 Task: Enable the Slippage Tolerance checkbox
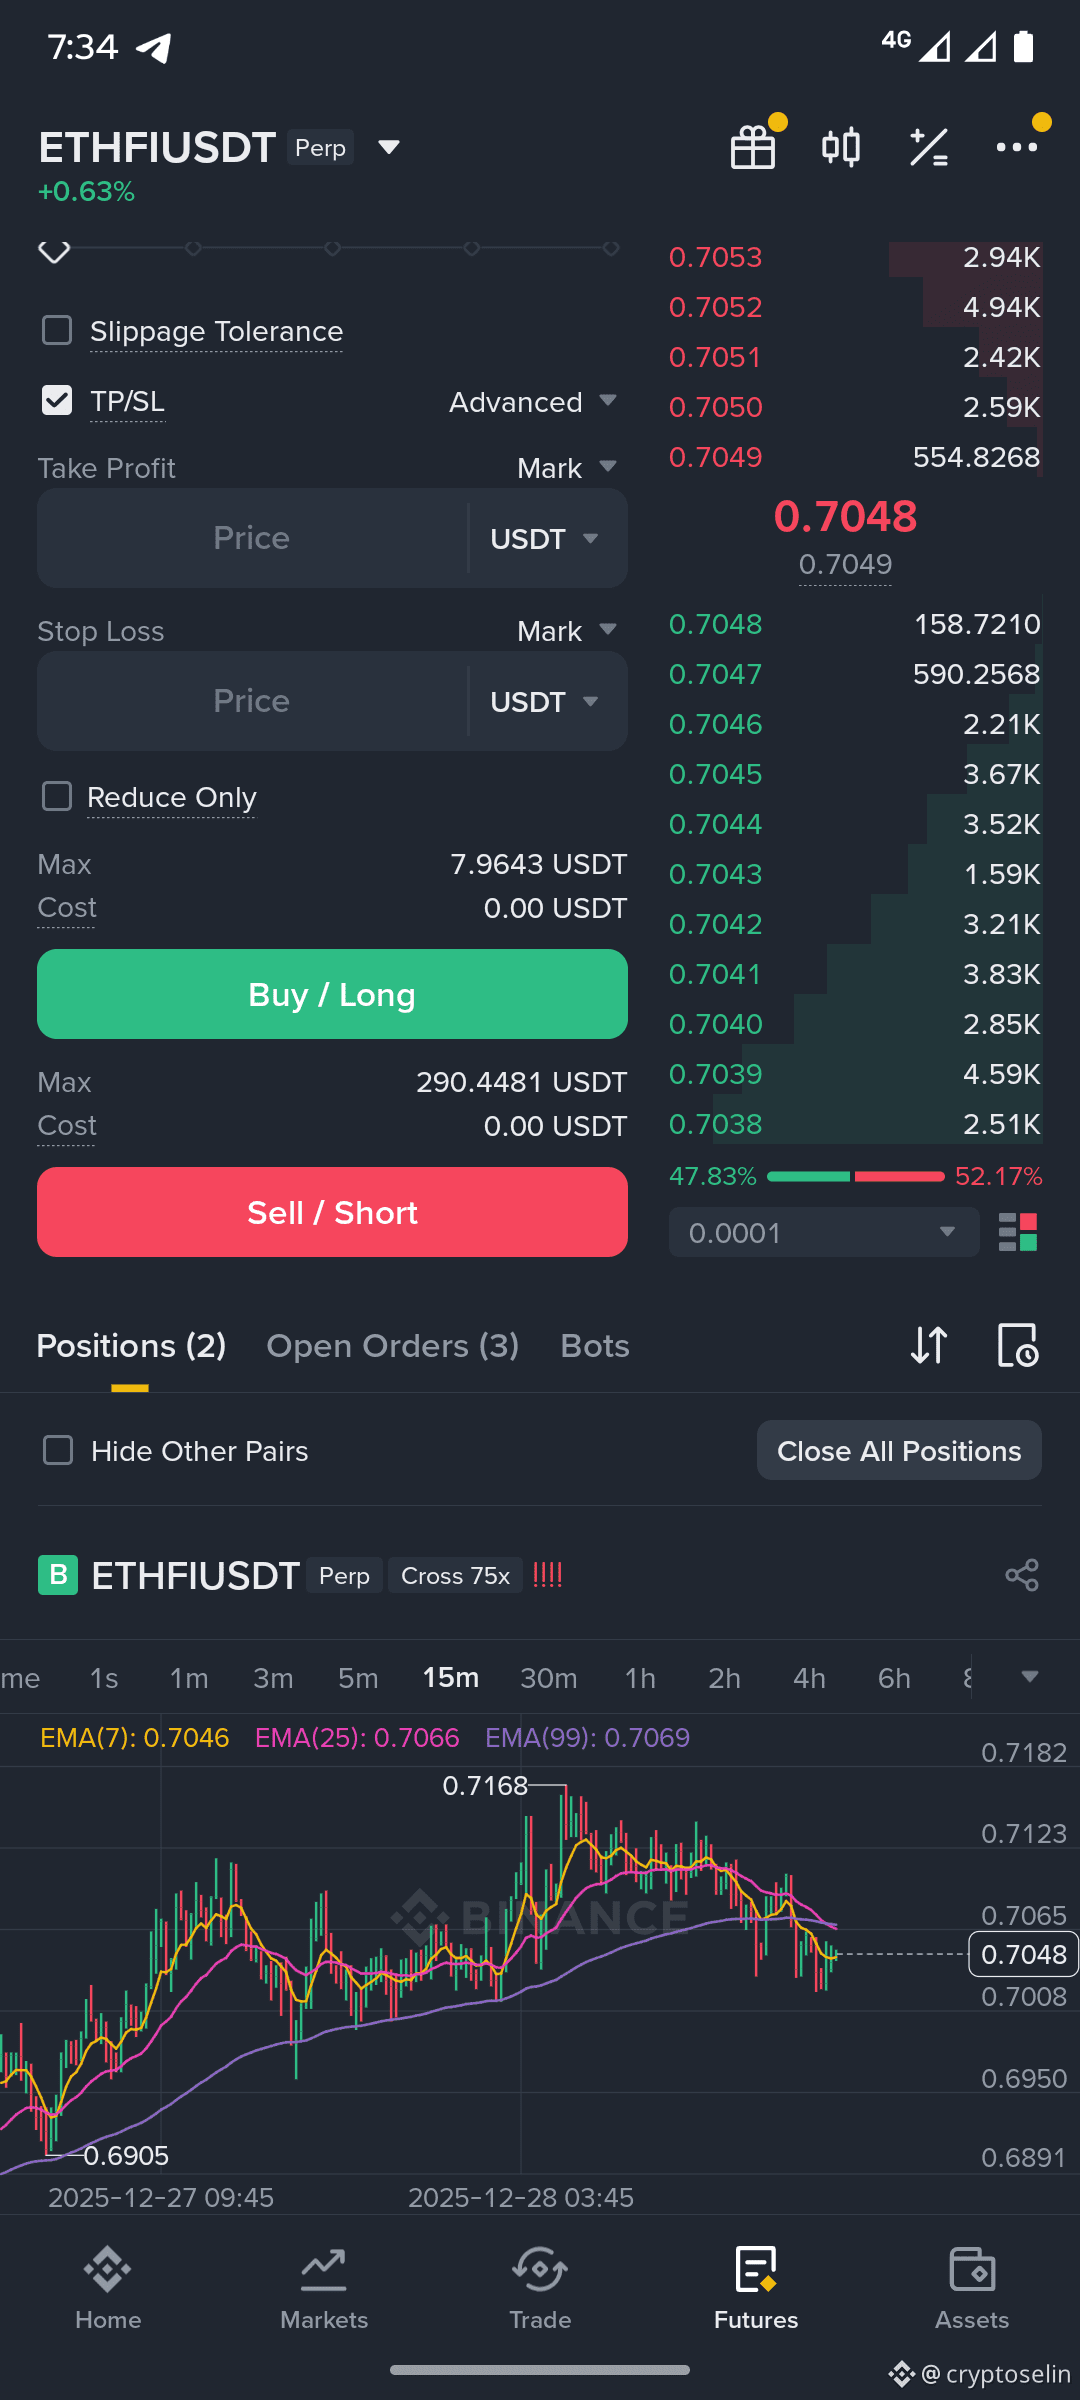coord(57,330)
